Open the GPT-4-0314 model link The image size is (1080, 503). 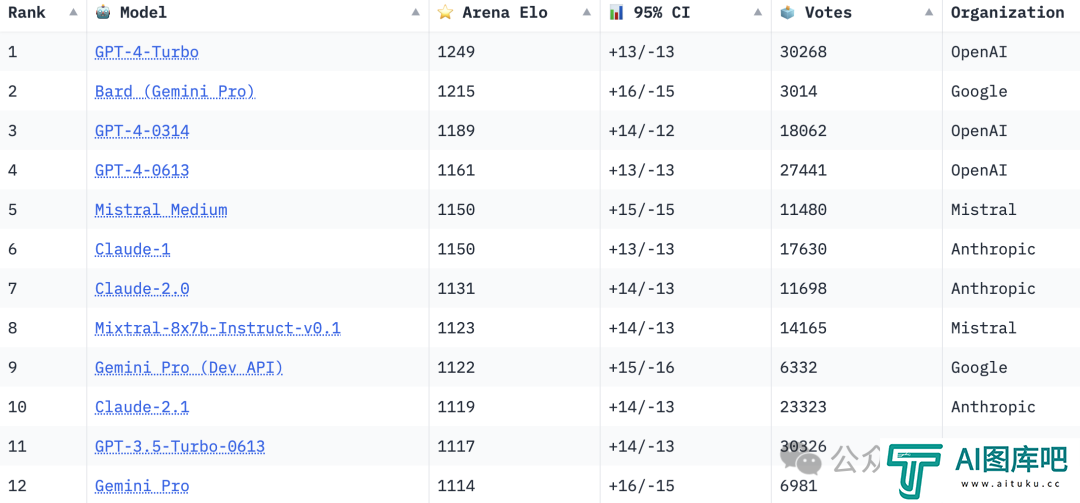142,131
